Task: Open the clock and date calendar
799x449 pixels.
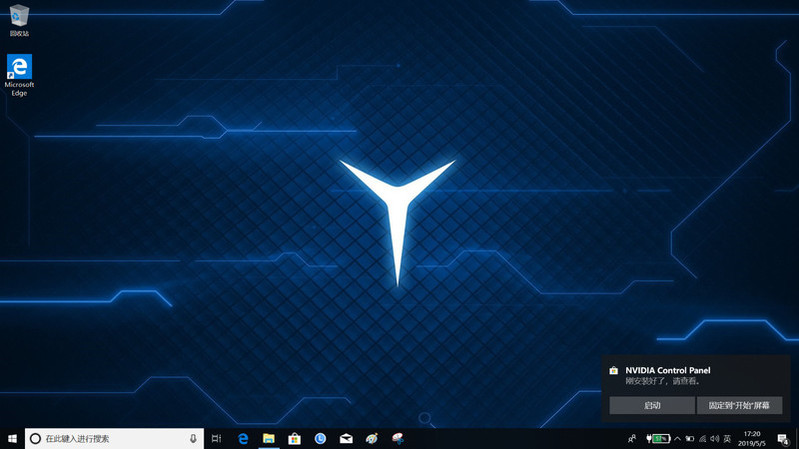Action: pyautogui.click(x=752, y=439)
